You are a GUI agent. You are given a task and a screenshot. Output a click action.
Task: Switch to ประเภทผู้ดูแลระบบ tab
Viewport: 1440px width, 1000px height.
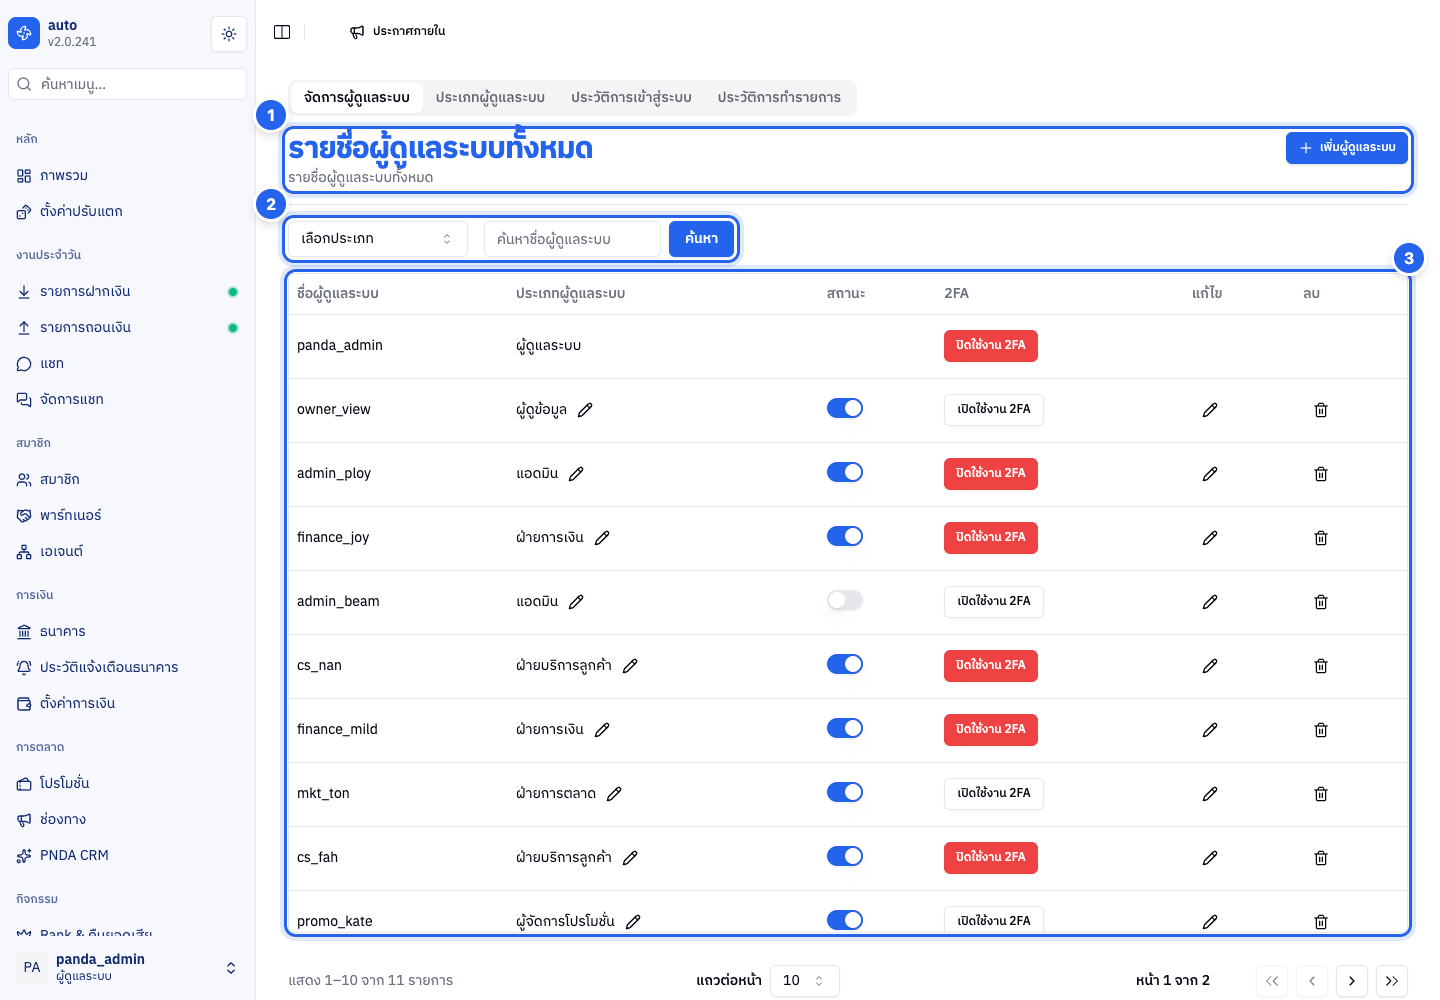[490, 98]
